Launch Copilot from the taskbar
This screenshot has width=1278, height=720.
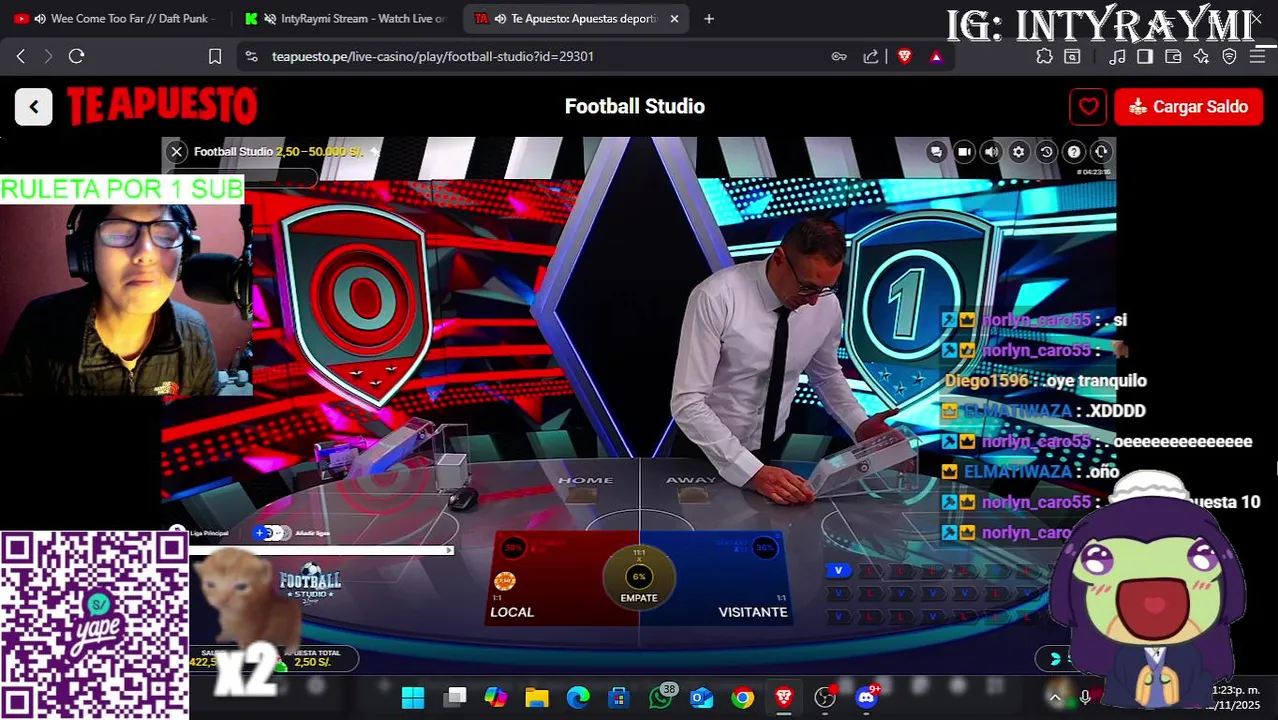496,697
